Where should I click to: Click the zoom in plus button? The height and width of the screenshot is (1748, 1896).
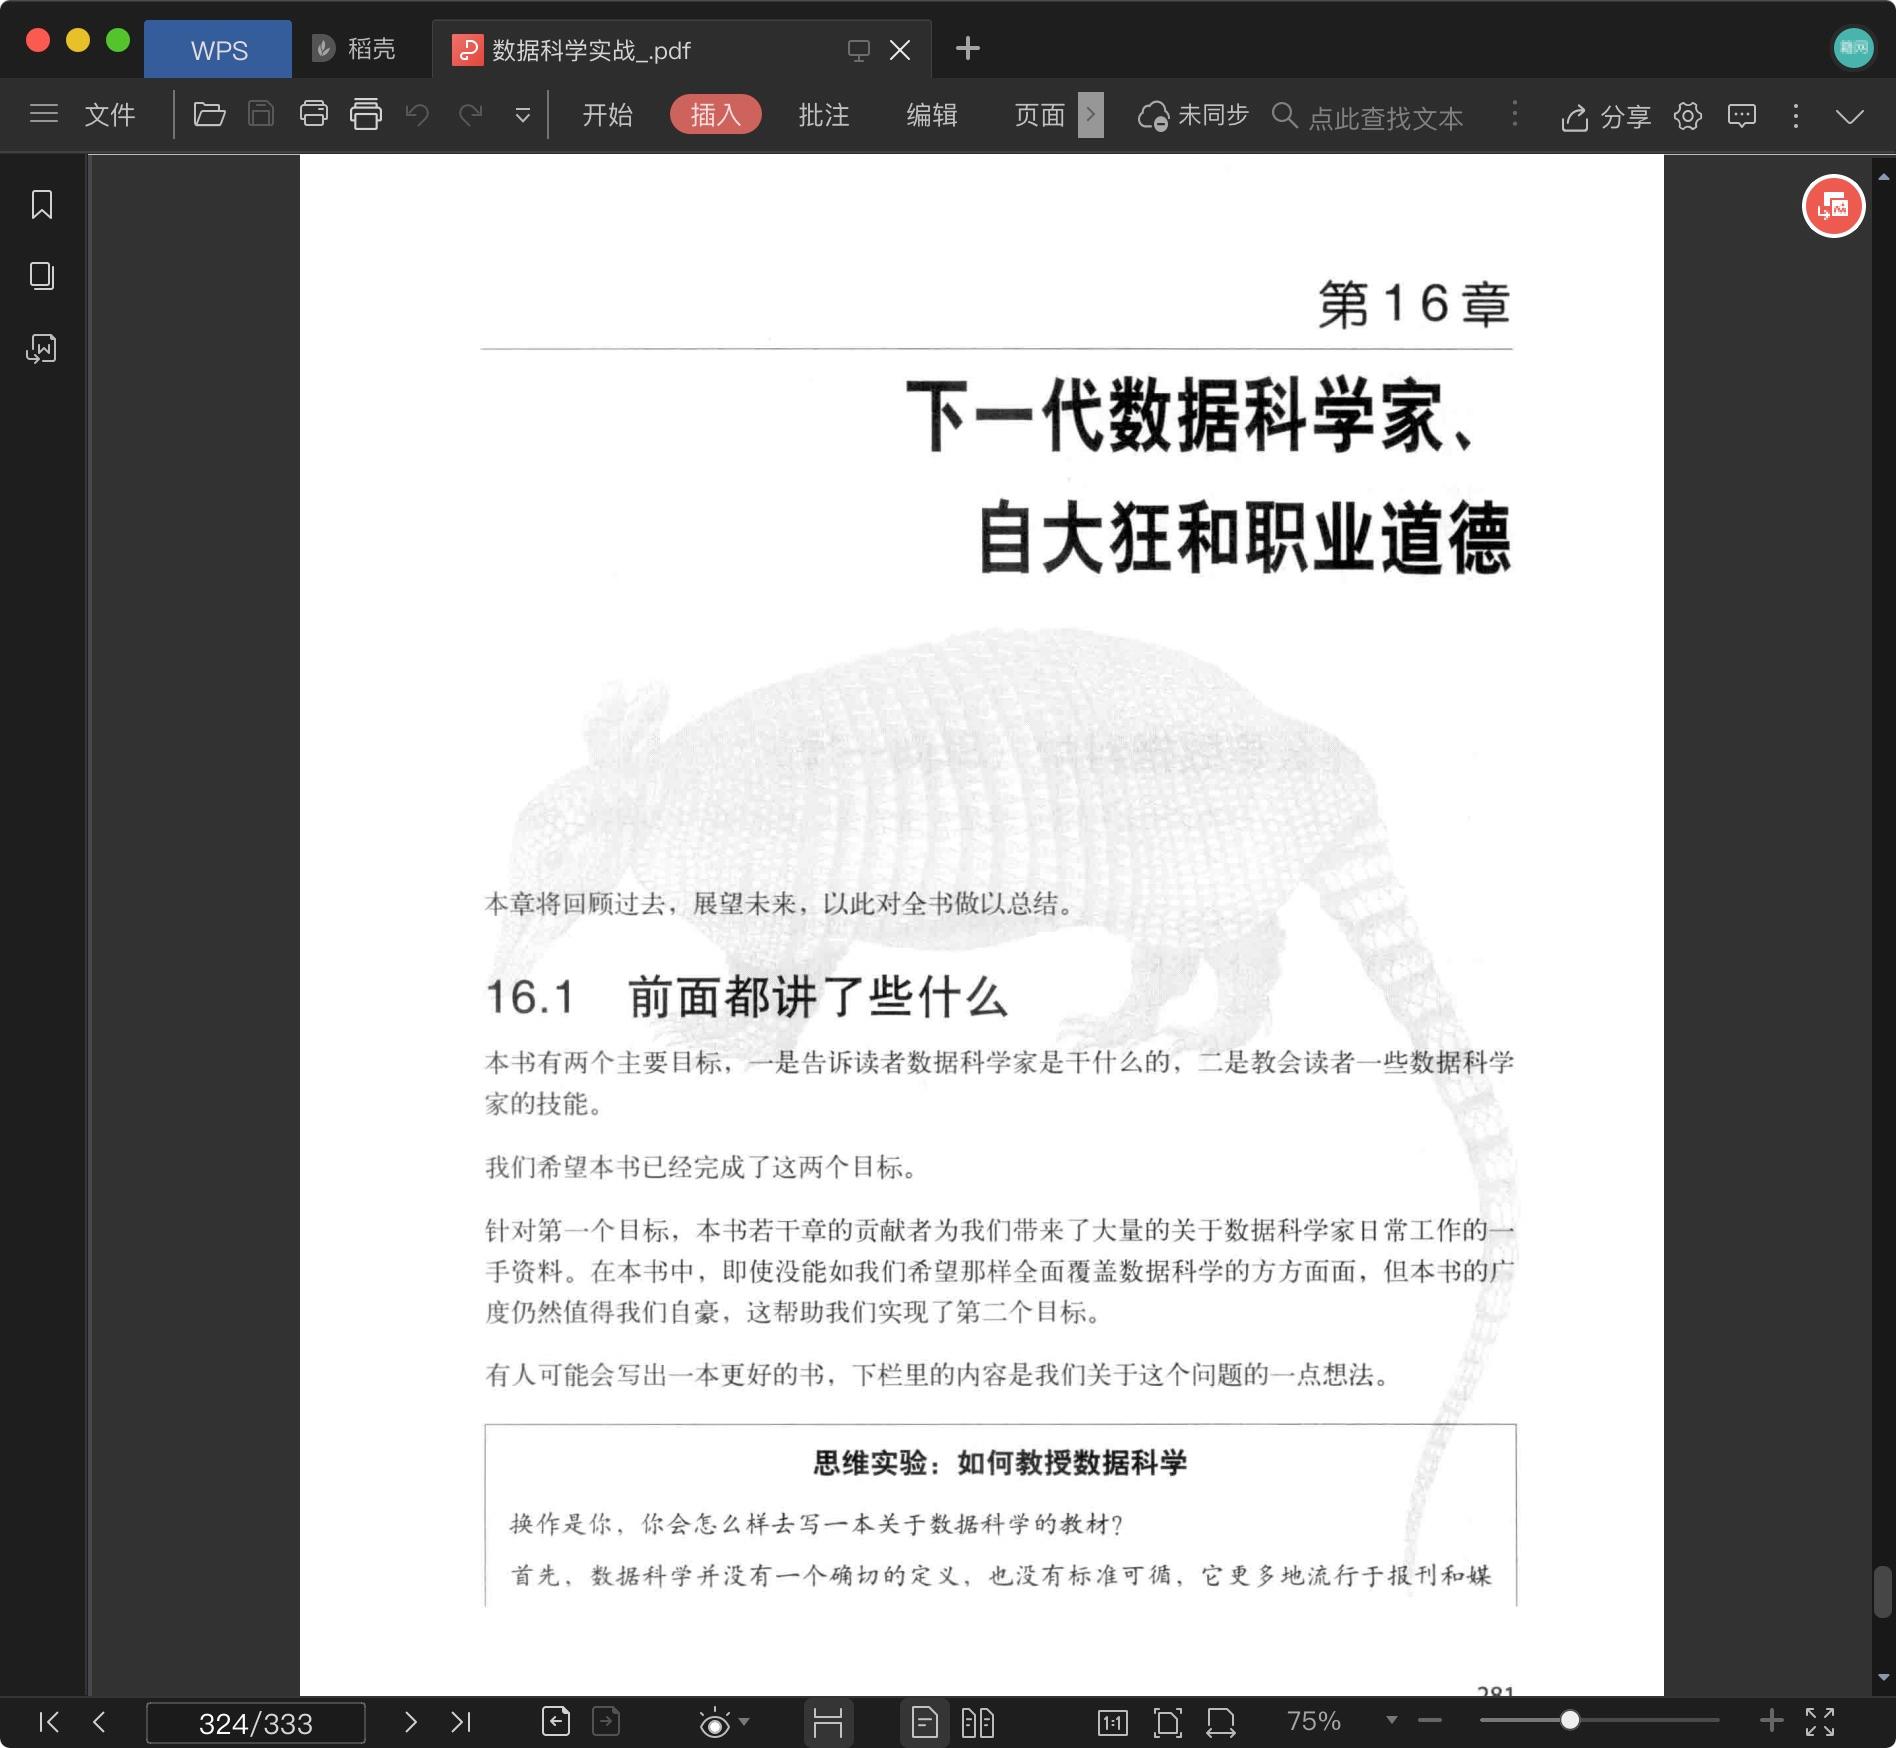pos(1770,1720)
